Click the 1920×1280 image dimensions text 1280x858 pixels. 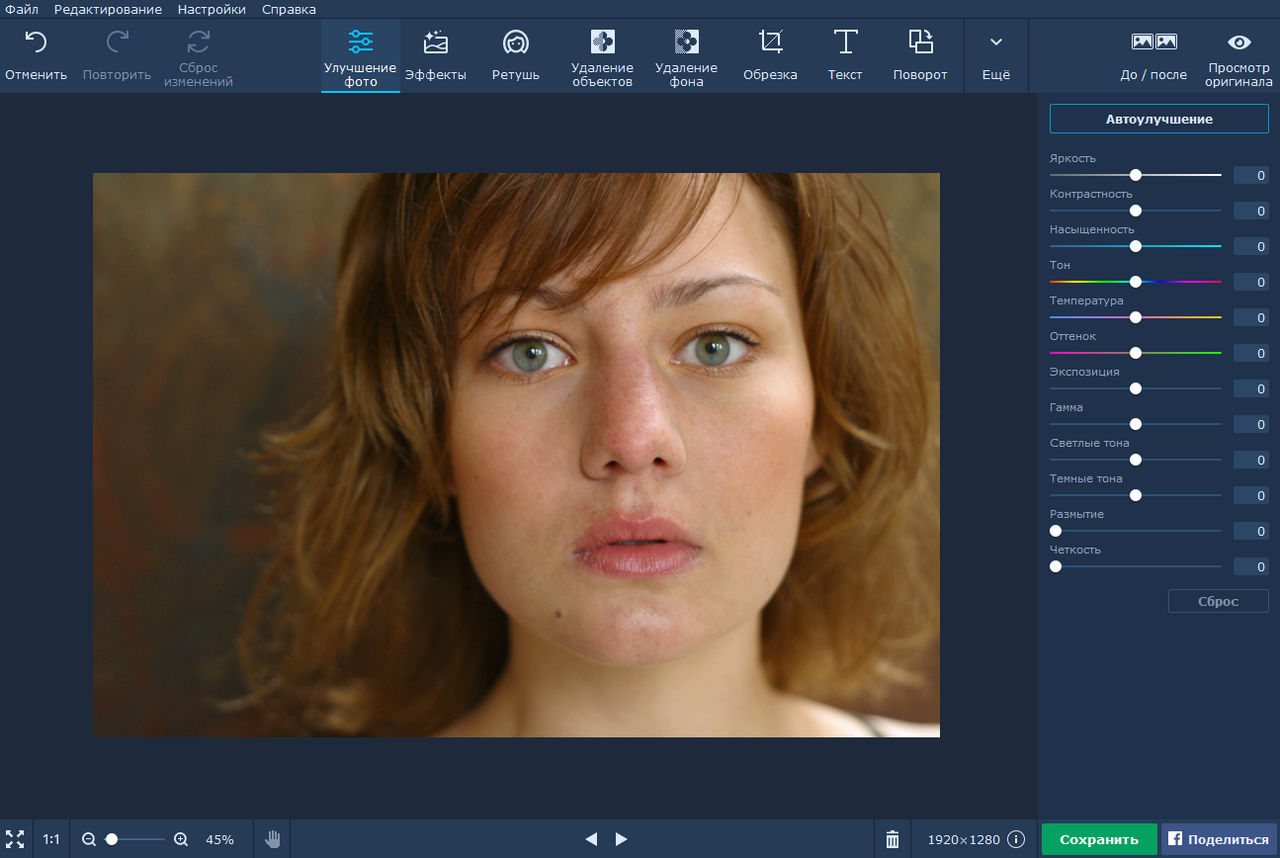tap(963, 840)
